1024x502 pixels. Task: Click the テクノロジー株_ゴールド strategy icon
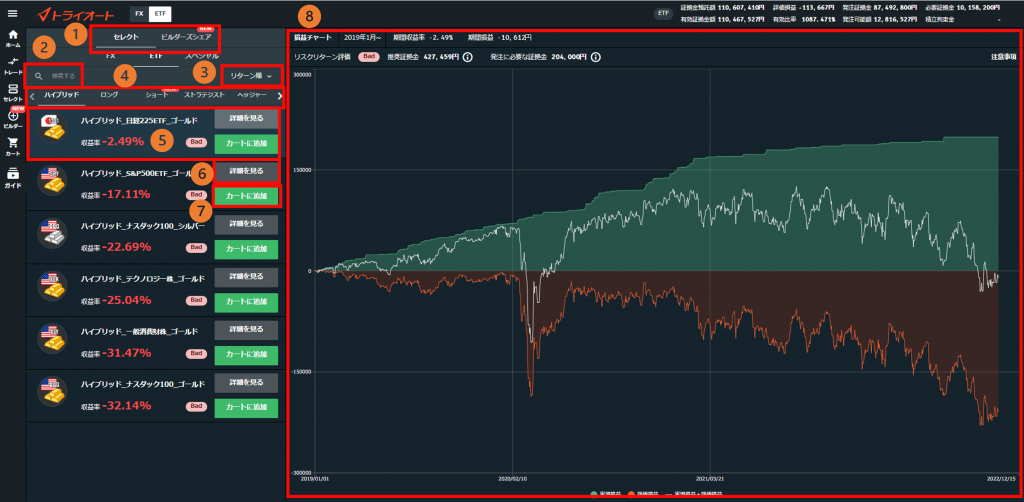pos(52,287)
